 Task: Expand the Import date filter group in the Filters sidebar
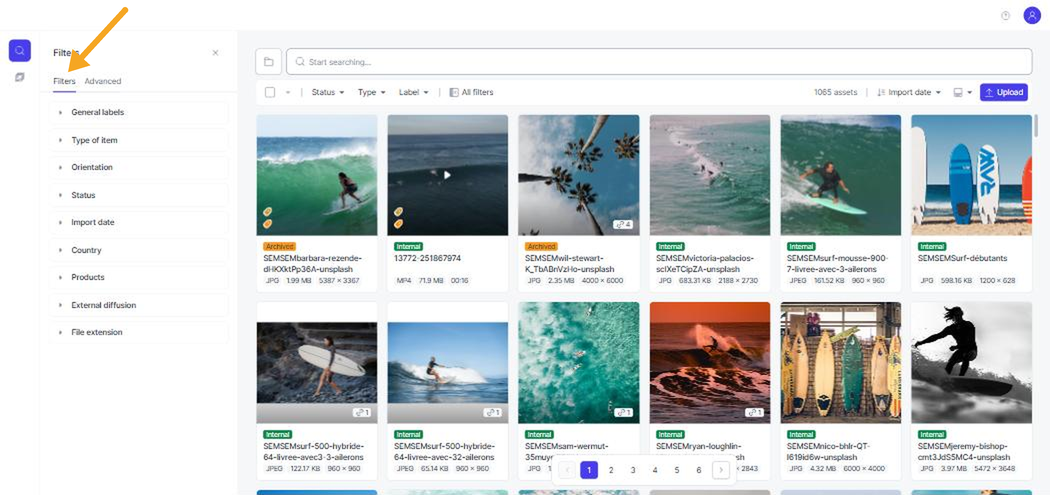coord(139,222)
